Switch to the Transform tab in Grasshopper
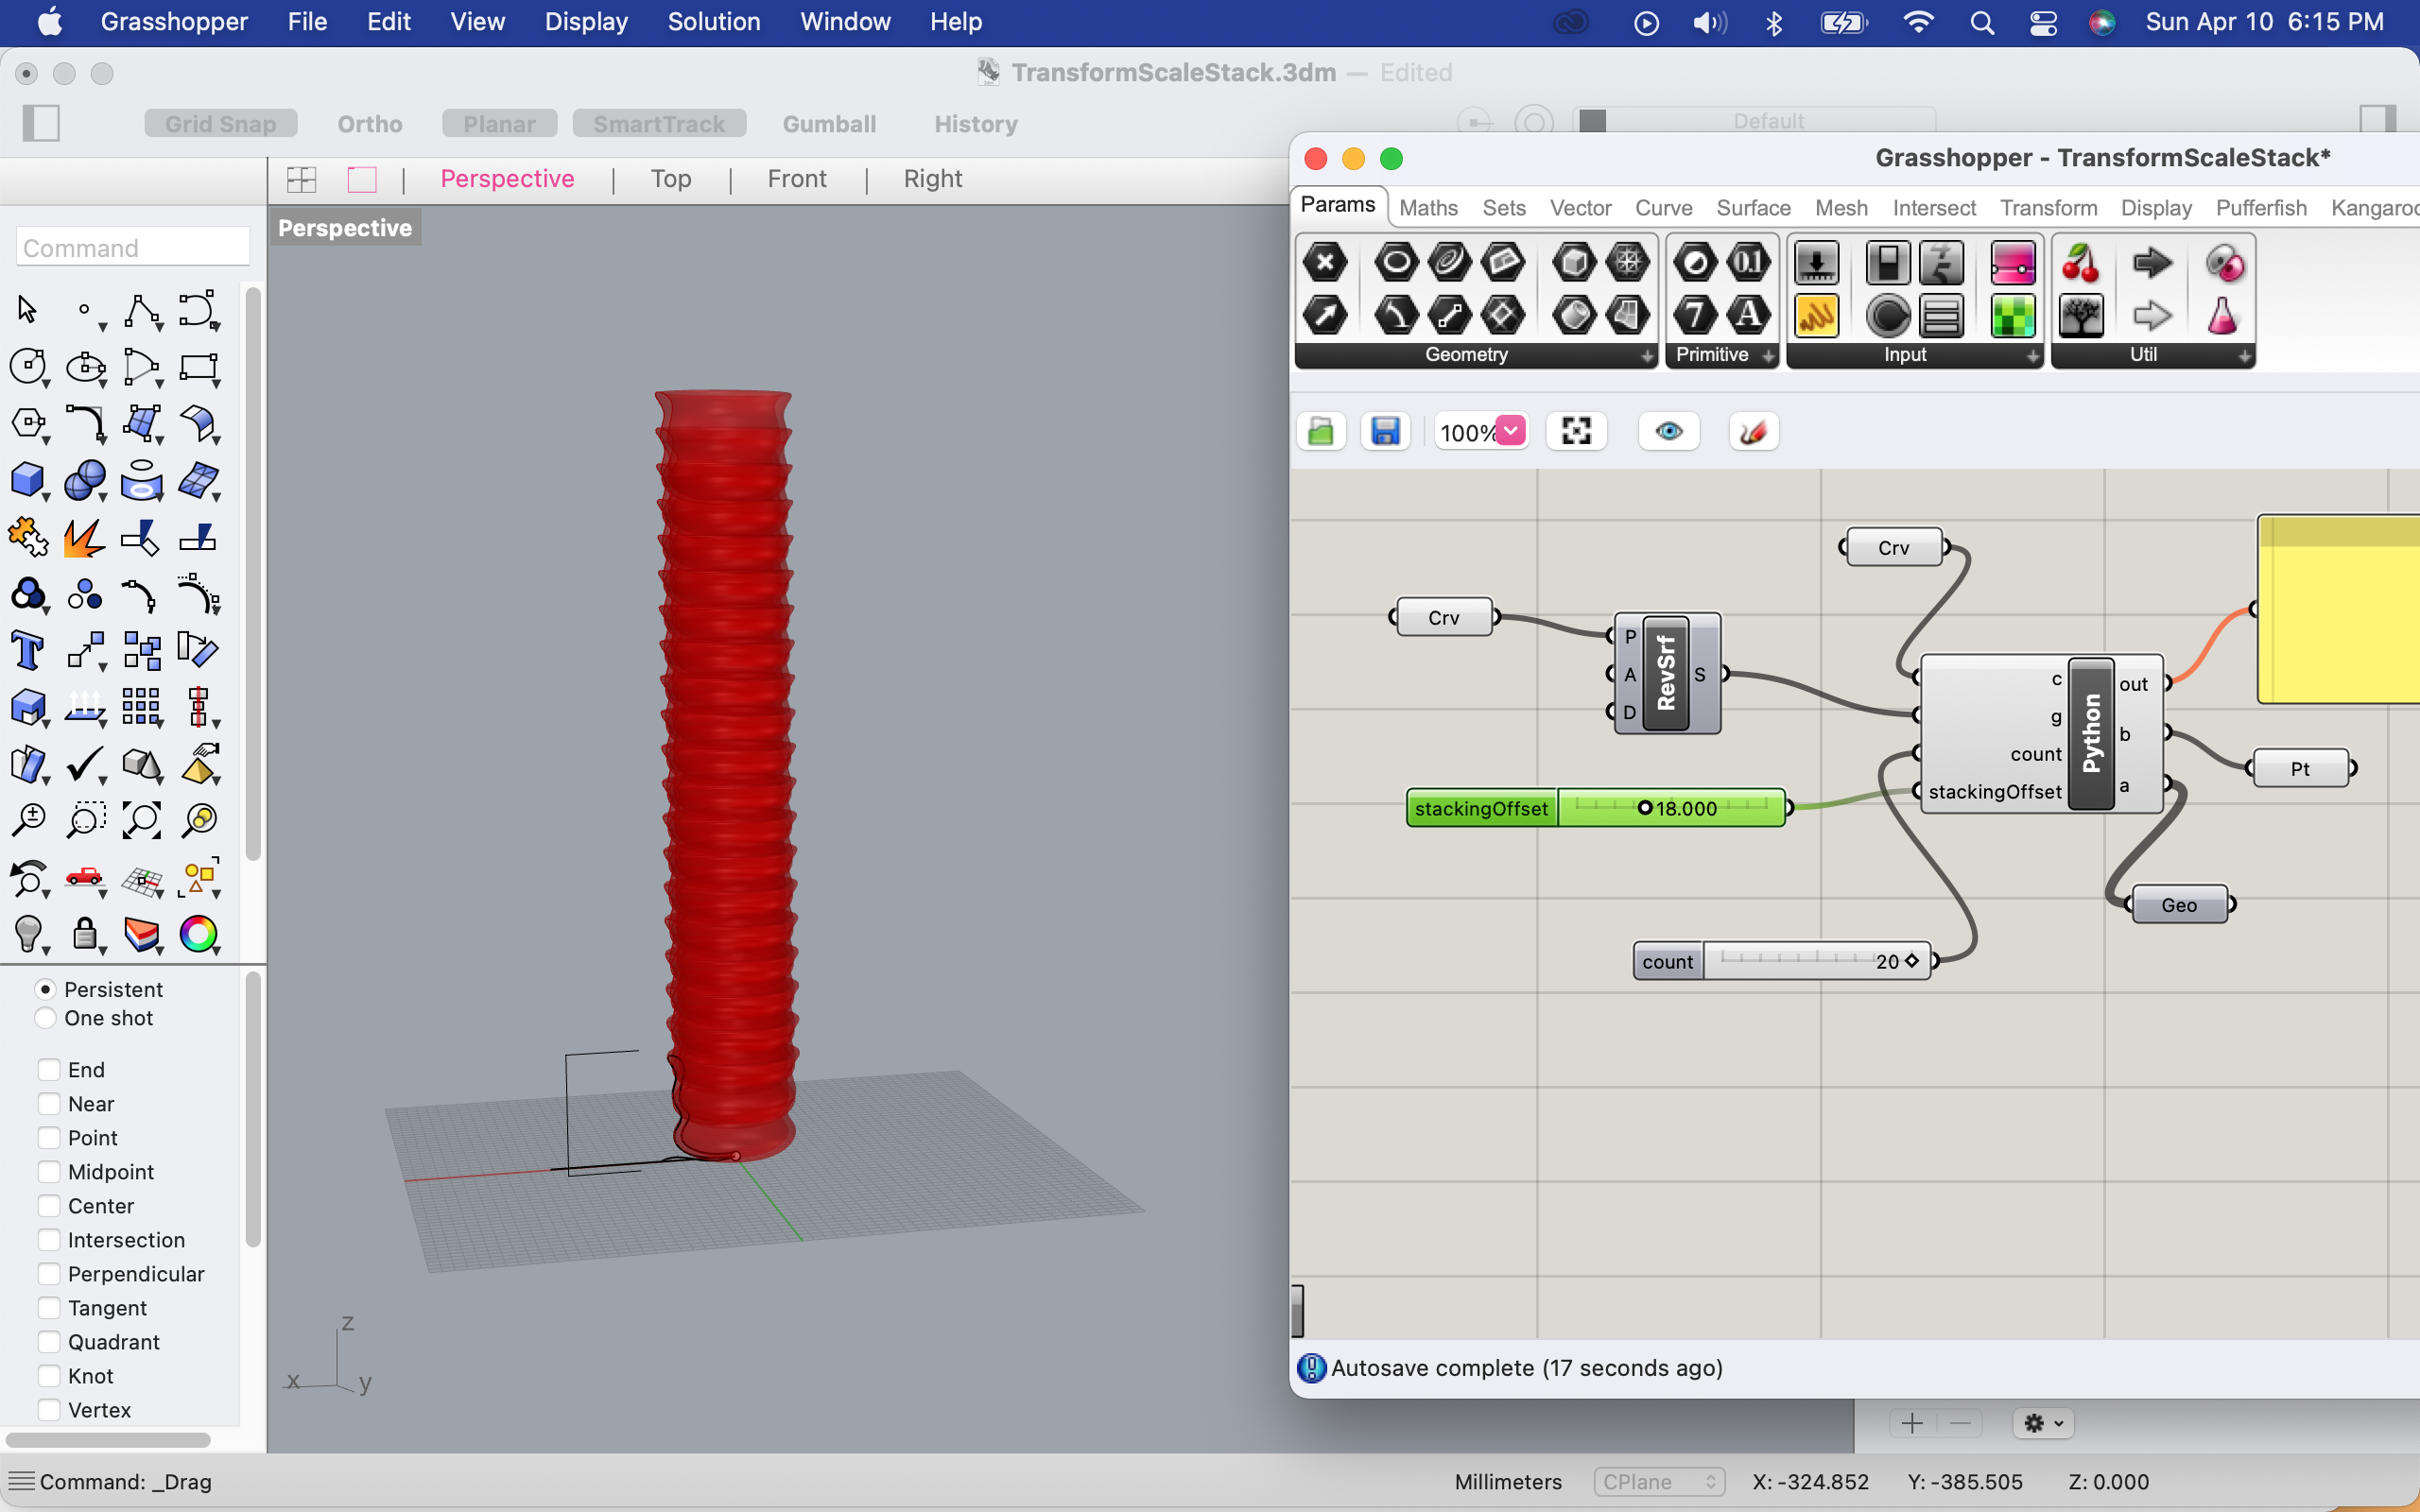 coord(2048,208)
